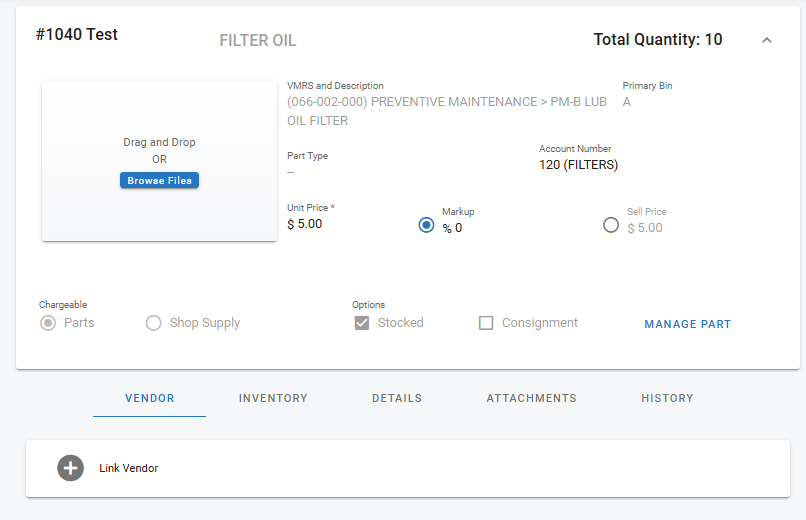Enable the Consignment checkbox

click(486, 323)
